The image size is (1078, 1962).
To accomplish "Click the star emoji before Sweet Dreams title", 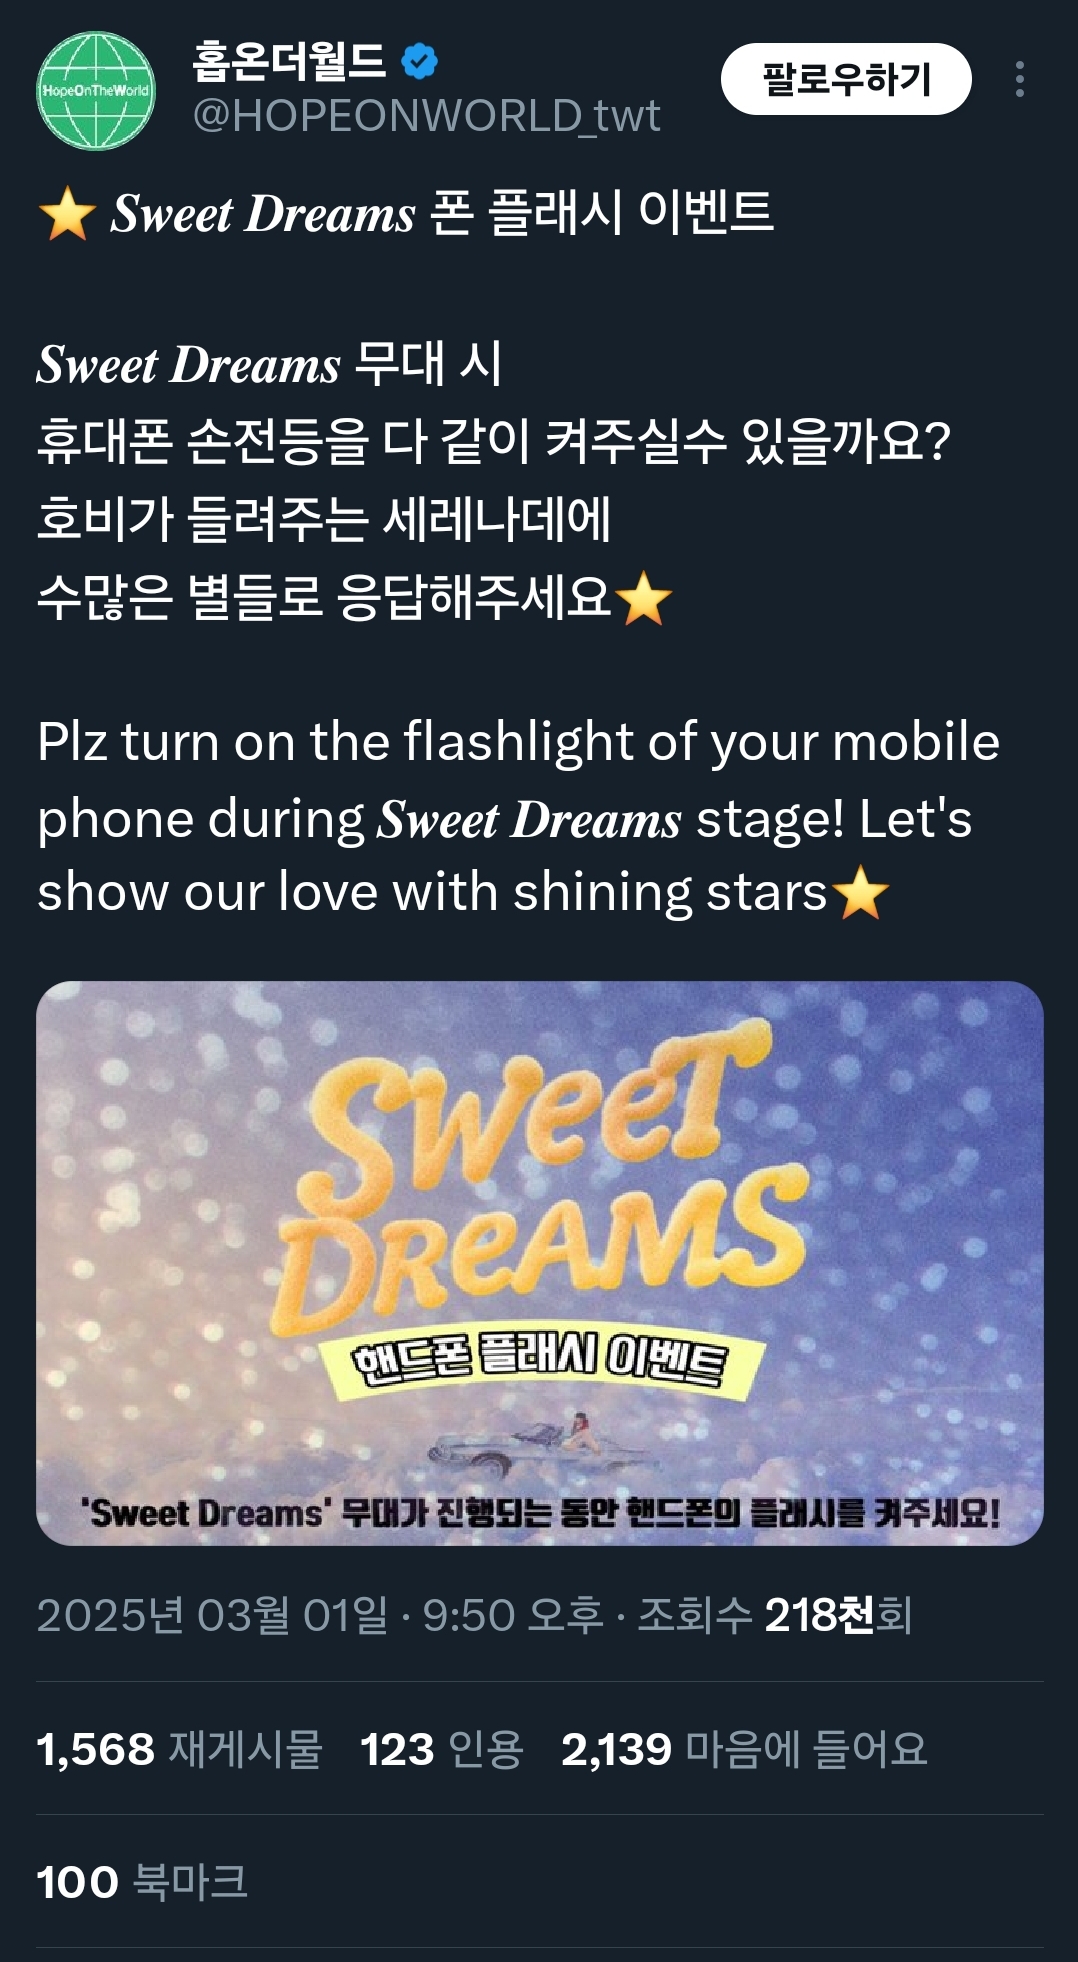I will click(67, 214).
